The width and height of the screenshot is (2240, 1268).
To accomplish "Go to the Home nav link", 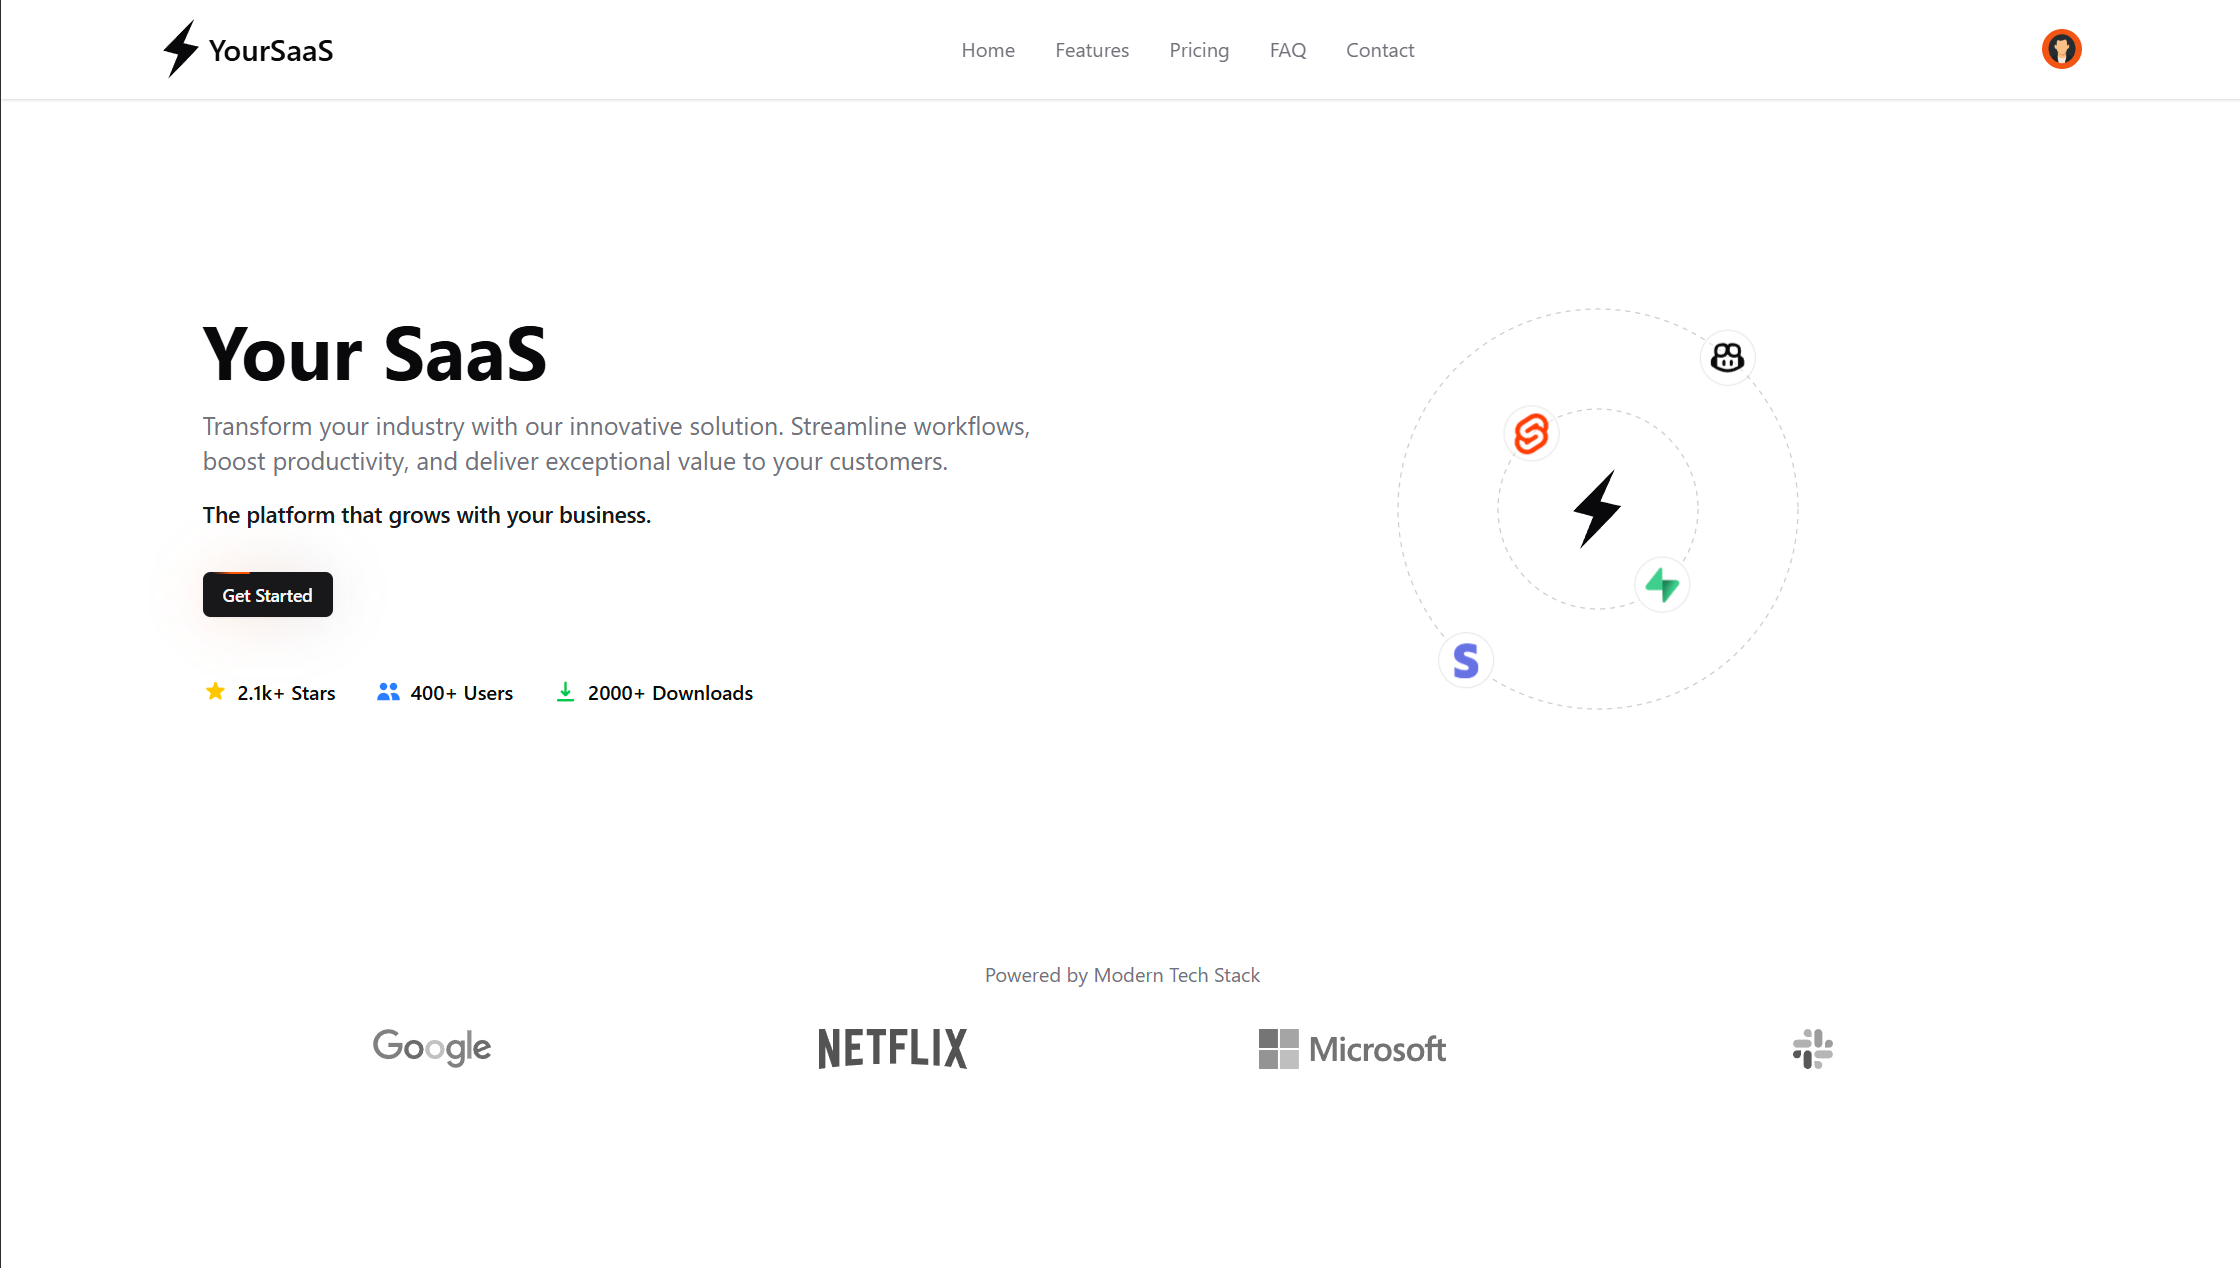I will 988,50.
